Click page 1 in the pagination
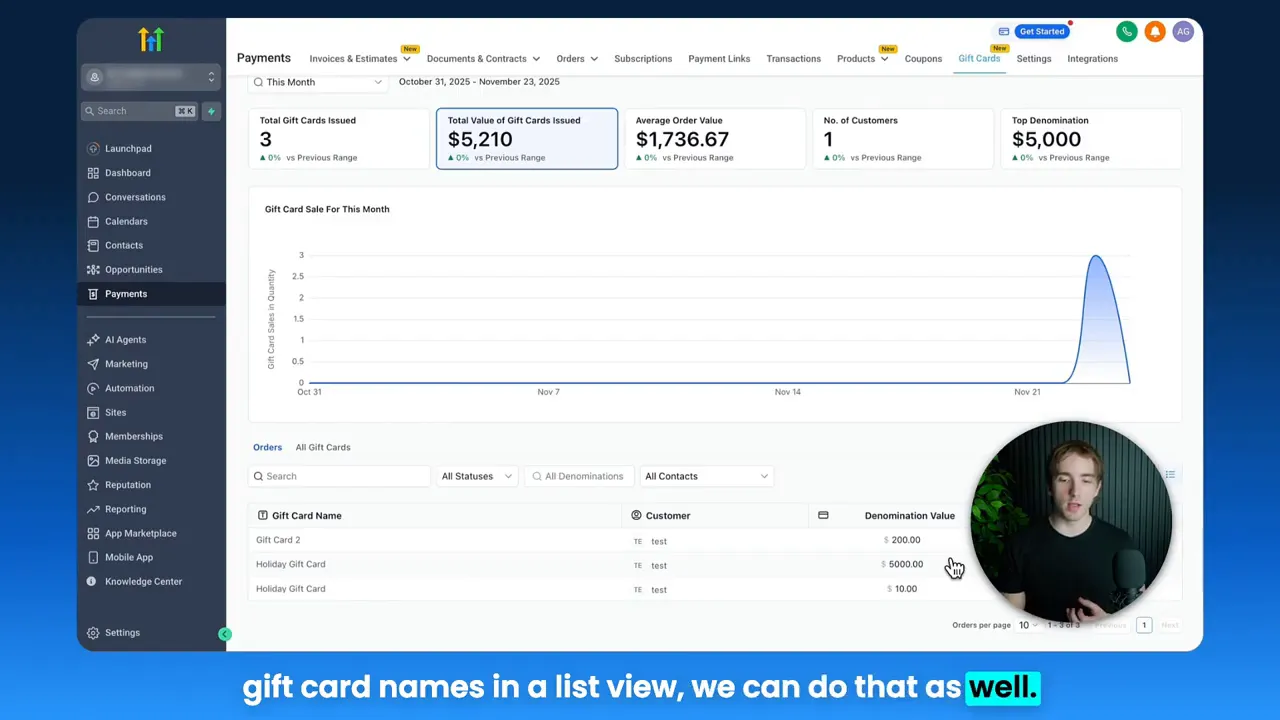Image resolution: width=1280 pixels, height=720 pixels. coord(1144,625)
